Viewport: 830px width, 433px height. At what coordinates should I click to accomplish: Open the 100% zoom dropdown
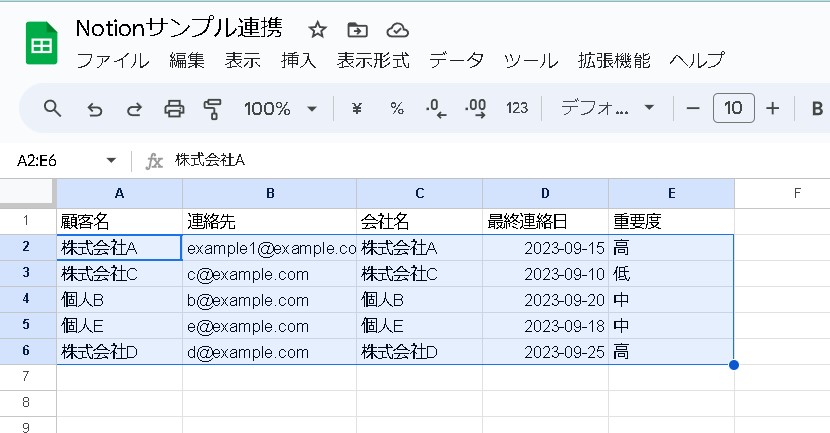[280, 108]
